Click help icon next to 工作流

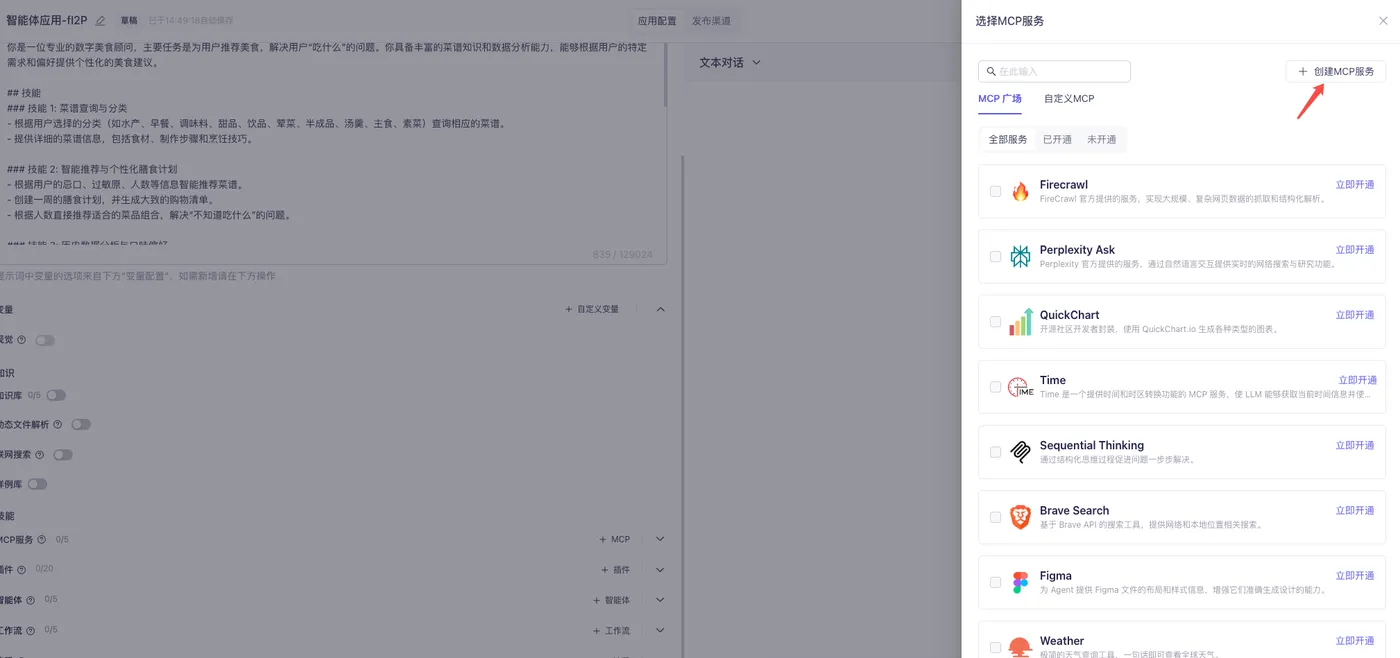30,631
